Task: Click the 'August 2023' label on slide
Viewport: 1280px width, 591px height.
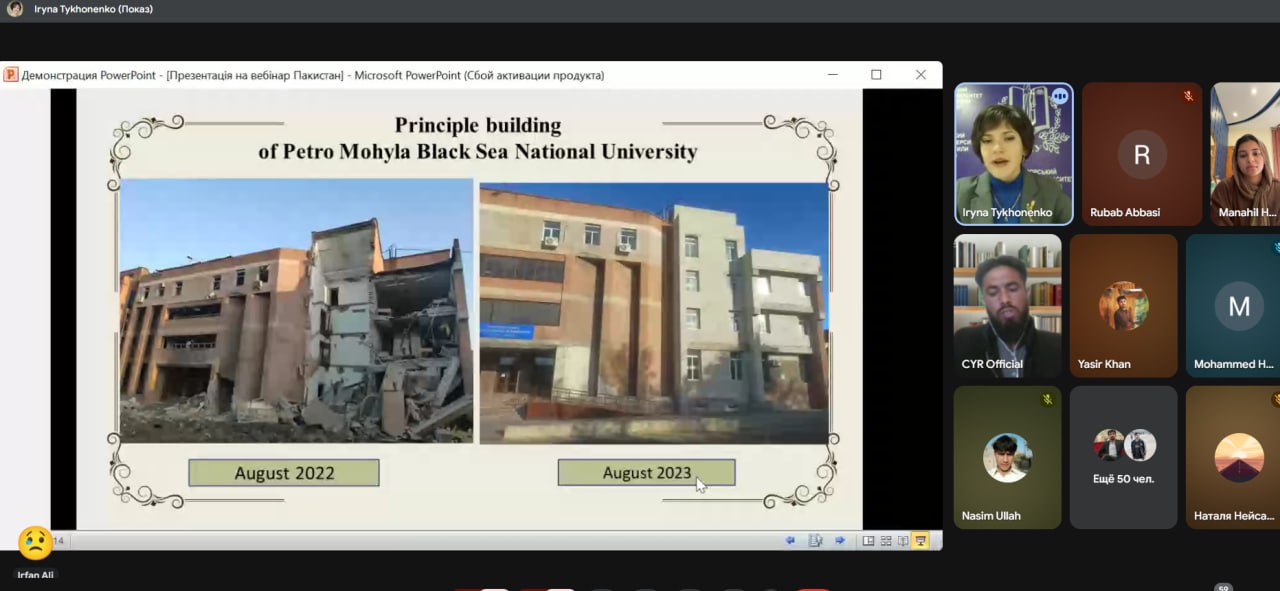Action: point(646,473)
